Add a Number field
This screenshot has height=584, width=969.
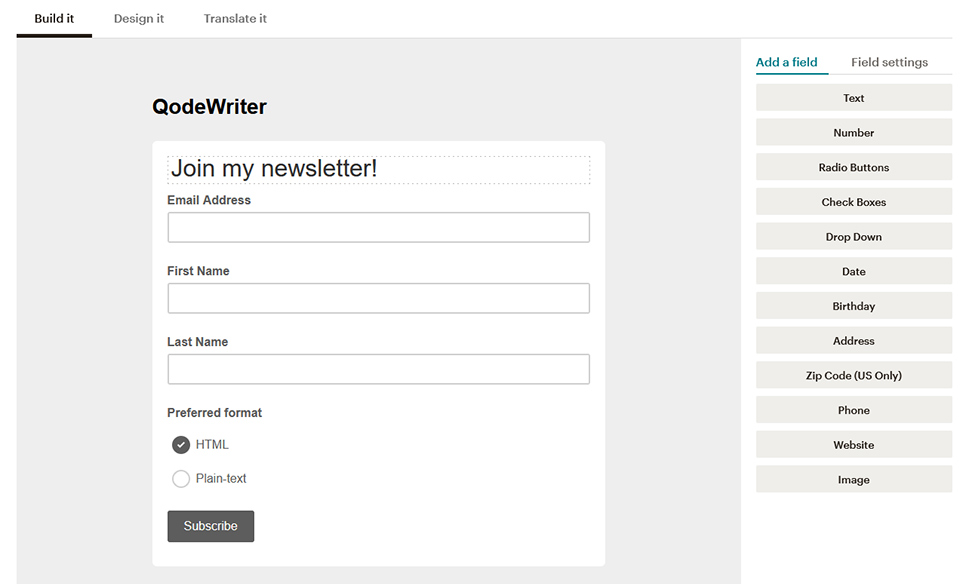tap(853, 132)
